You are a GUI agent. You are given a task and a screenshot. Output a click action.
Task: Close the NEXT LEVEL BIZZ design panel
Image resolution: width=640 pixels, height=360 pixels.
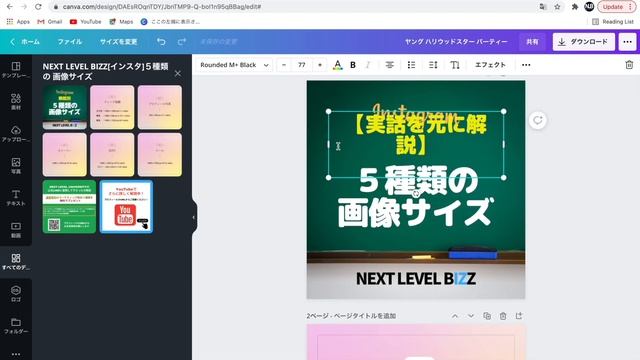tap(178, 73)
